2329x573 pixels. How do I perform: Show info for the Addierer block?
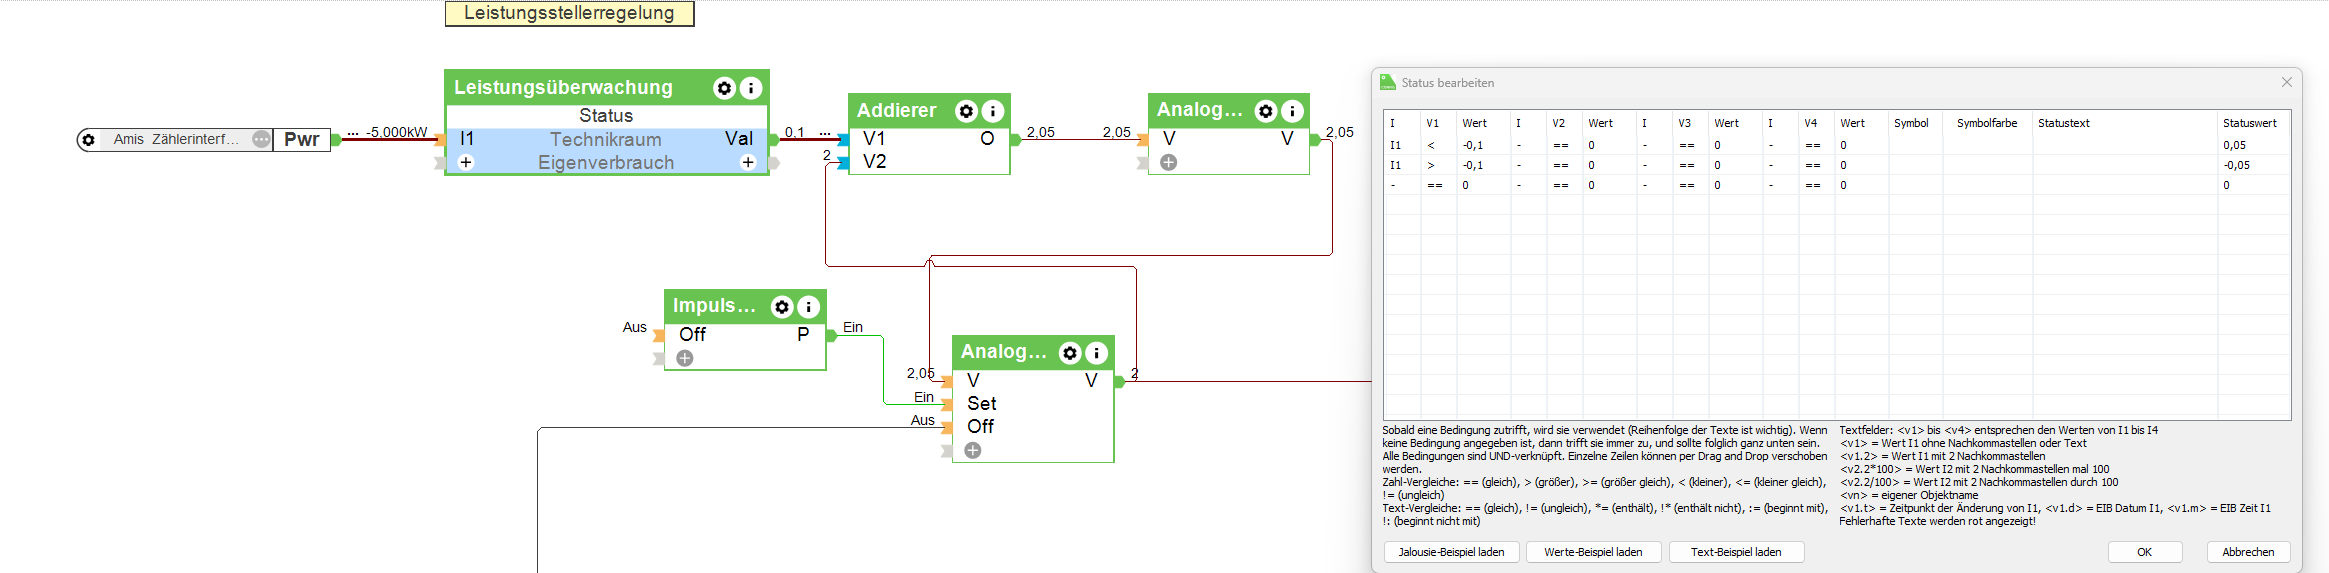tap(993, 111)
